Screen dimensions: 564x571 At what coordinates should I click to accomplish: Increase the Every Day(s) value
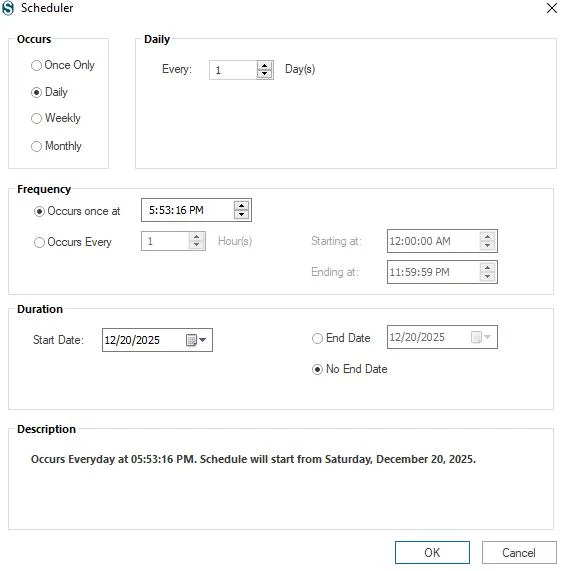click(x=264, y=66)
